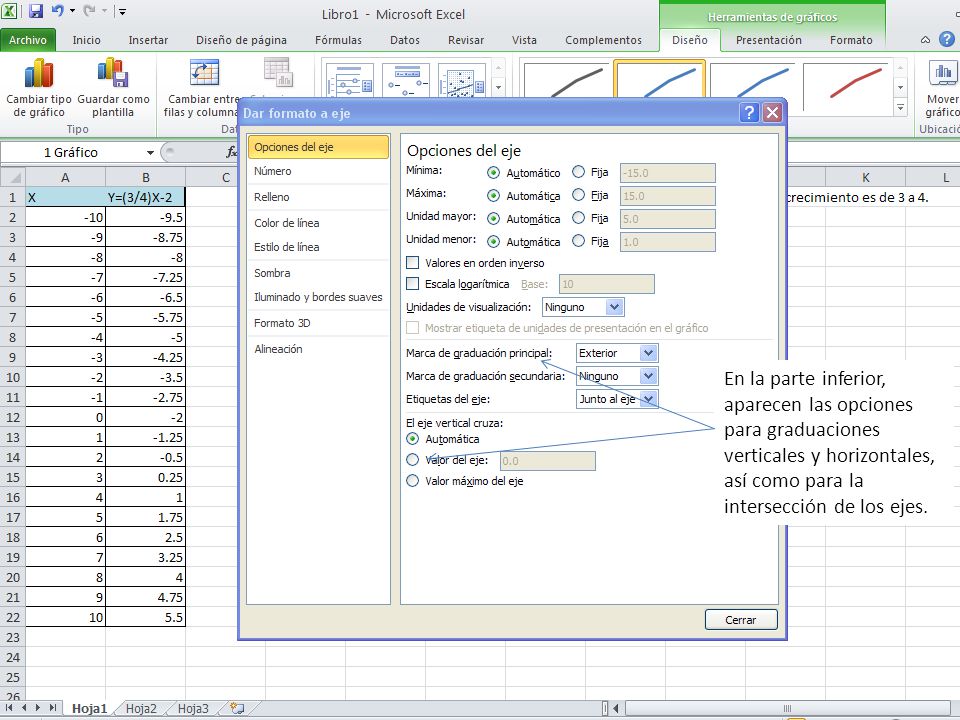Select the first chart layout thumbnail

[x=350, y=80]
